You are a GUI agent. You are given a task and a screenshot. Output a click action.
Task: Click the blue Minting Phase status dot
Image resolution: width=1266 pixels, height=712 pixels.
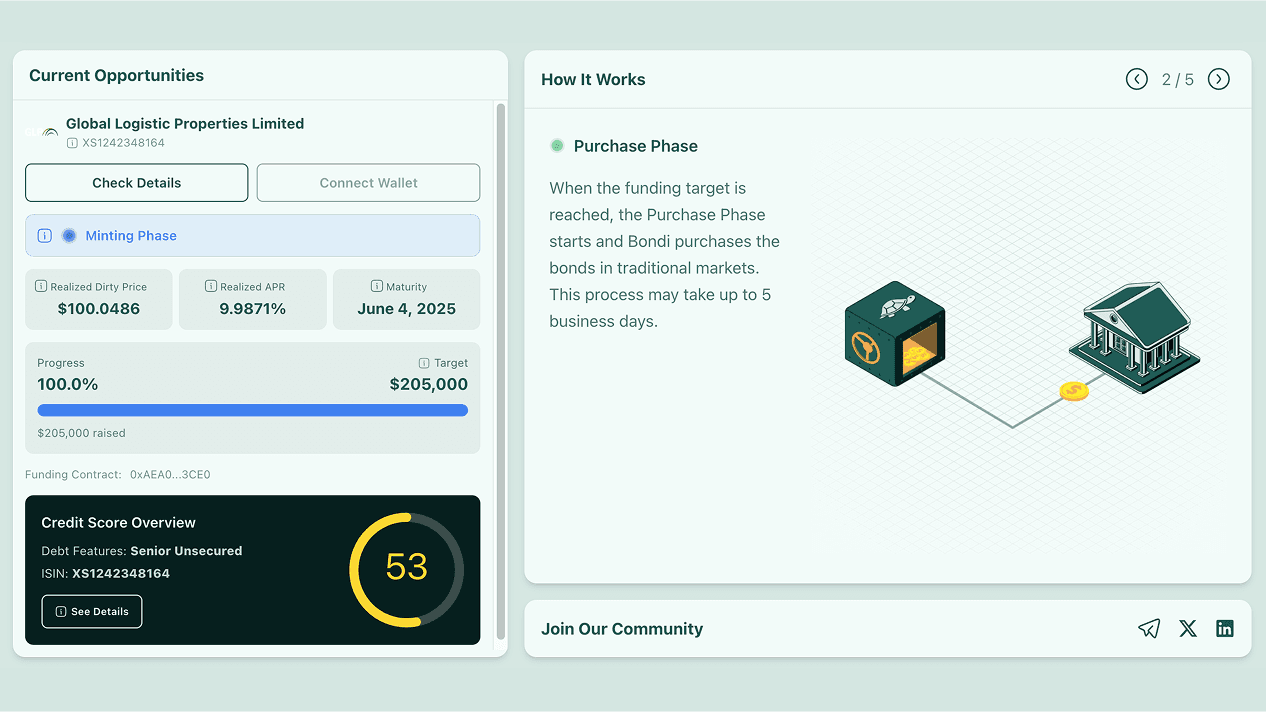[69, 236]
